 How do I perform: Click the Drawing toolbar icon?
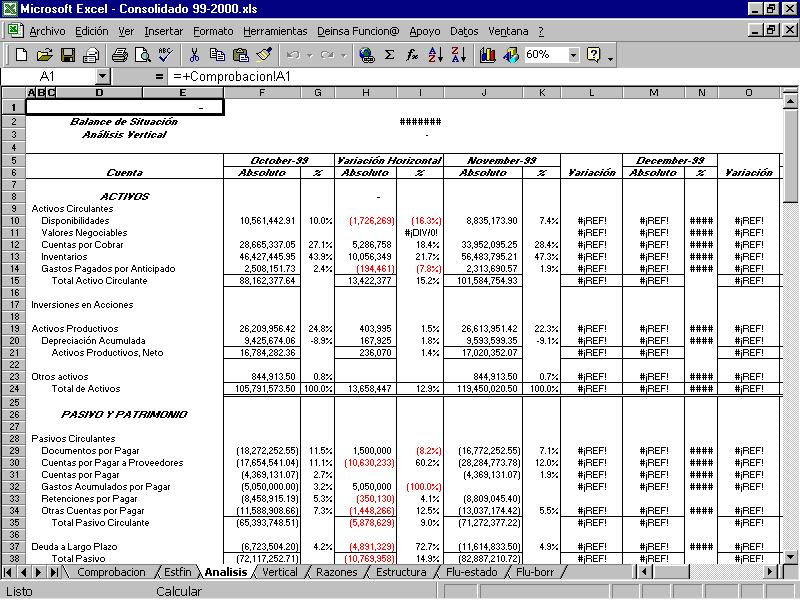tap(511, 55)
